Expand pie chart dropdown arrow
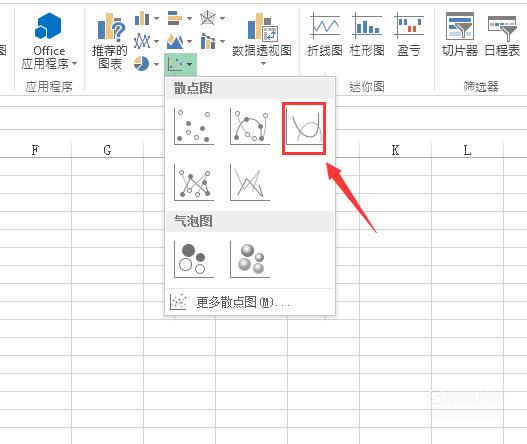Viewport: 527px width, 444px height. [x=157, y=64]
